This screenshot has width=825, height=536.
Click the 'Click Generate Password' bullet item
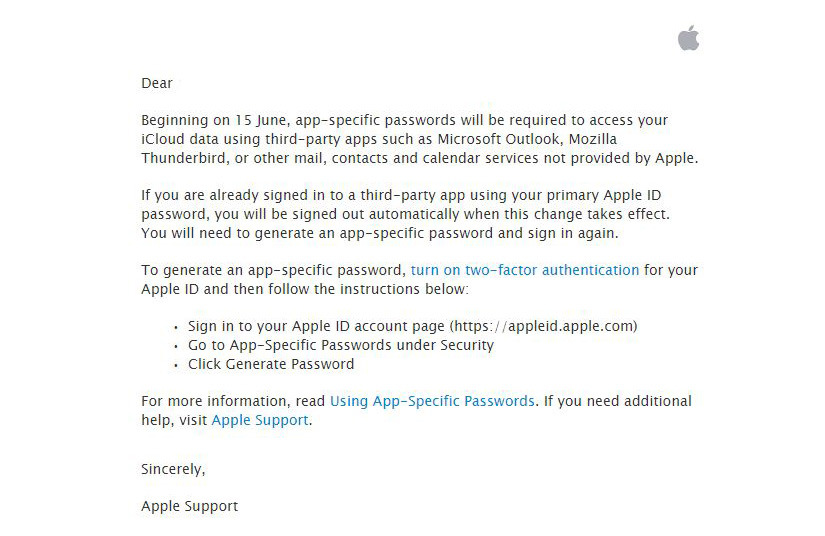point(271,364)
